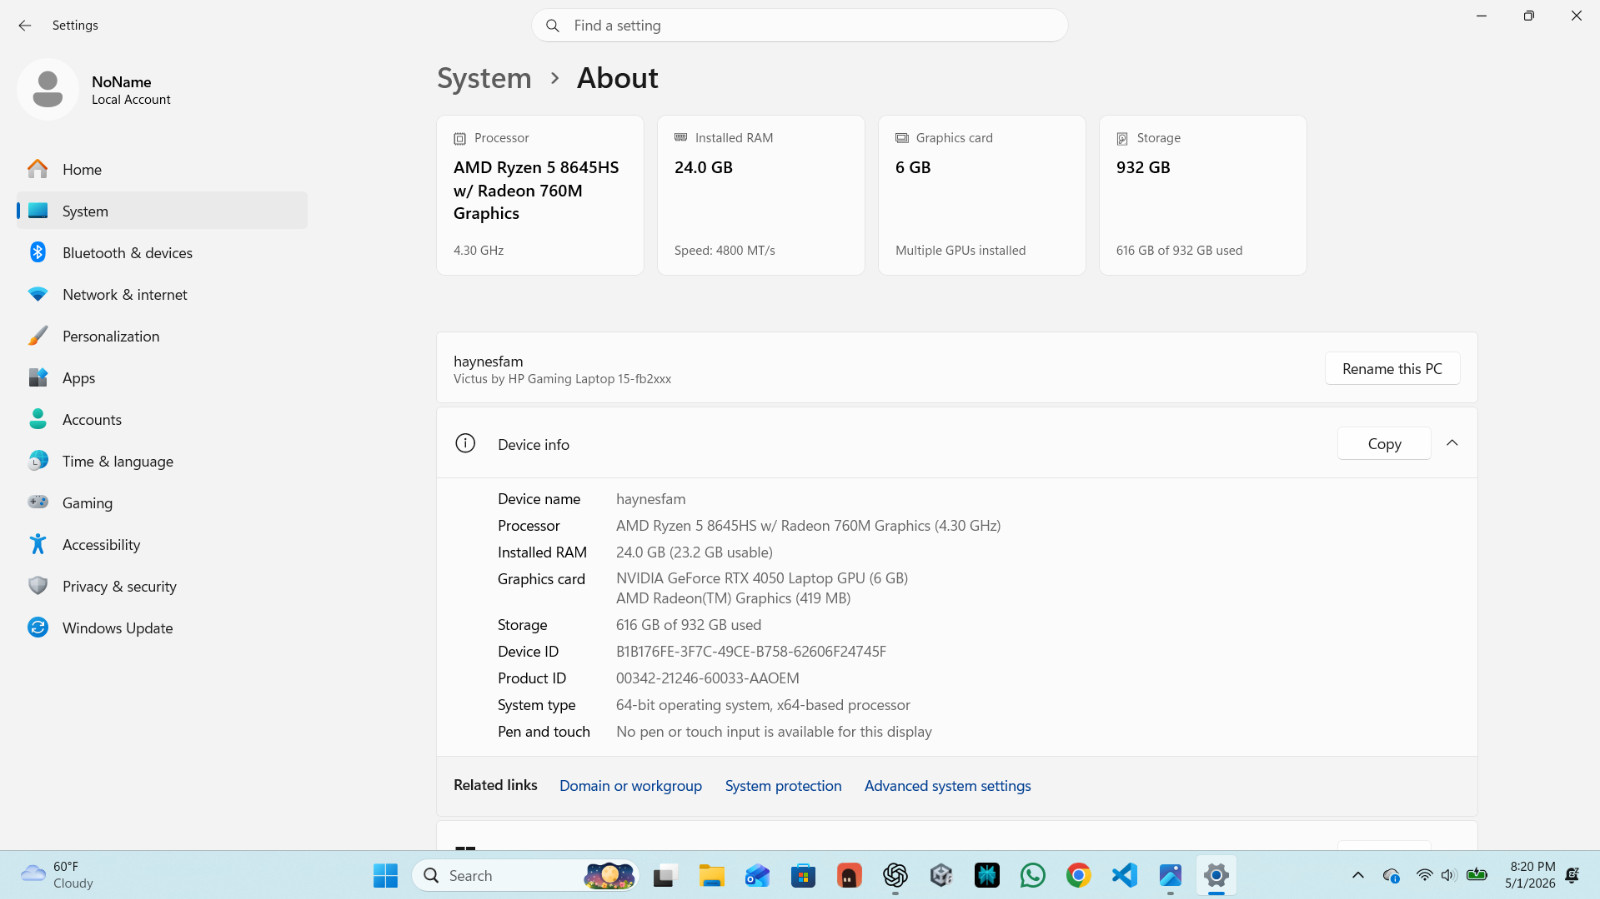Viewport: 1600px width, 899px height.
Task: Click the volume speaker tray icon
Action: point(1448,876)
